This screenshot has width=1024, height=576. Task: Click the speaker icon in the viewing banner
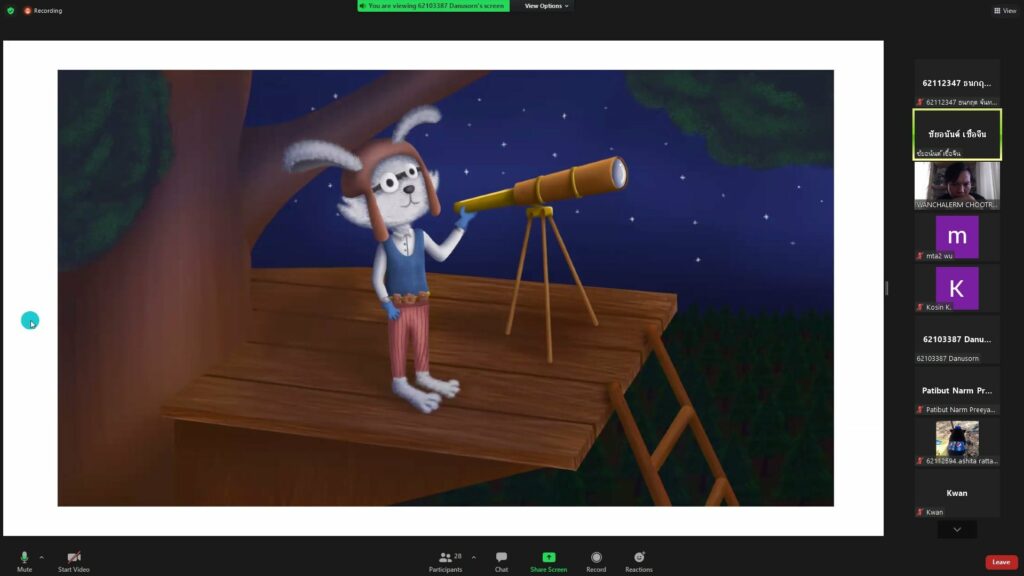pyautogui.click(x=364, y=6)
